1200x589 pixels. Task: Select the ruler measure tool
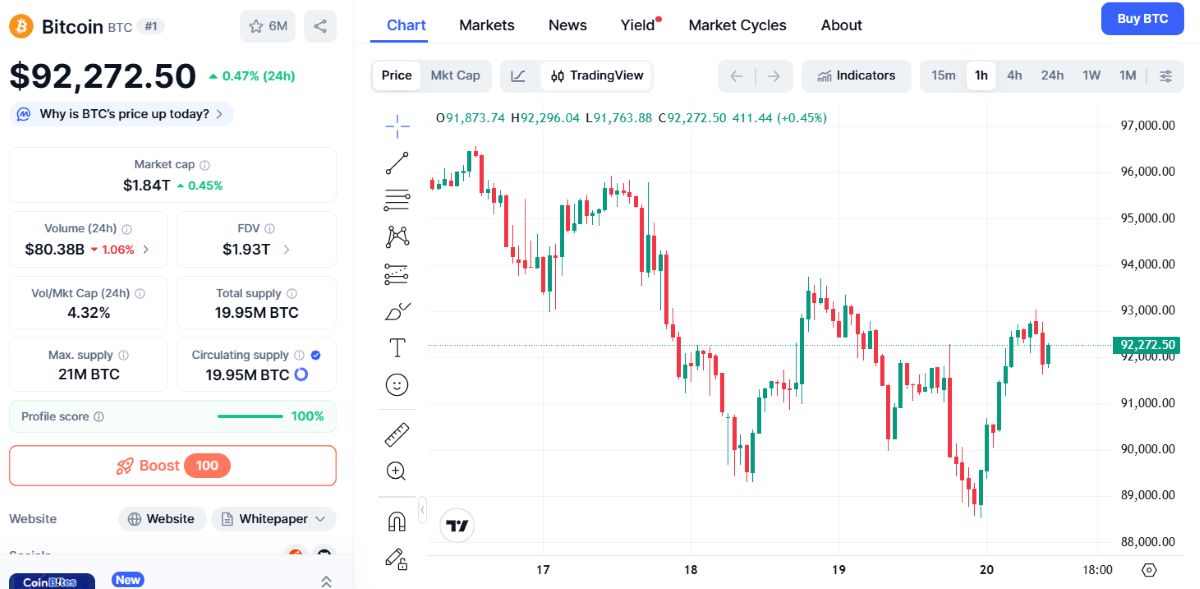tap(397, 434)
